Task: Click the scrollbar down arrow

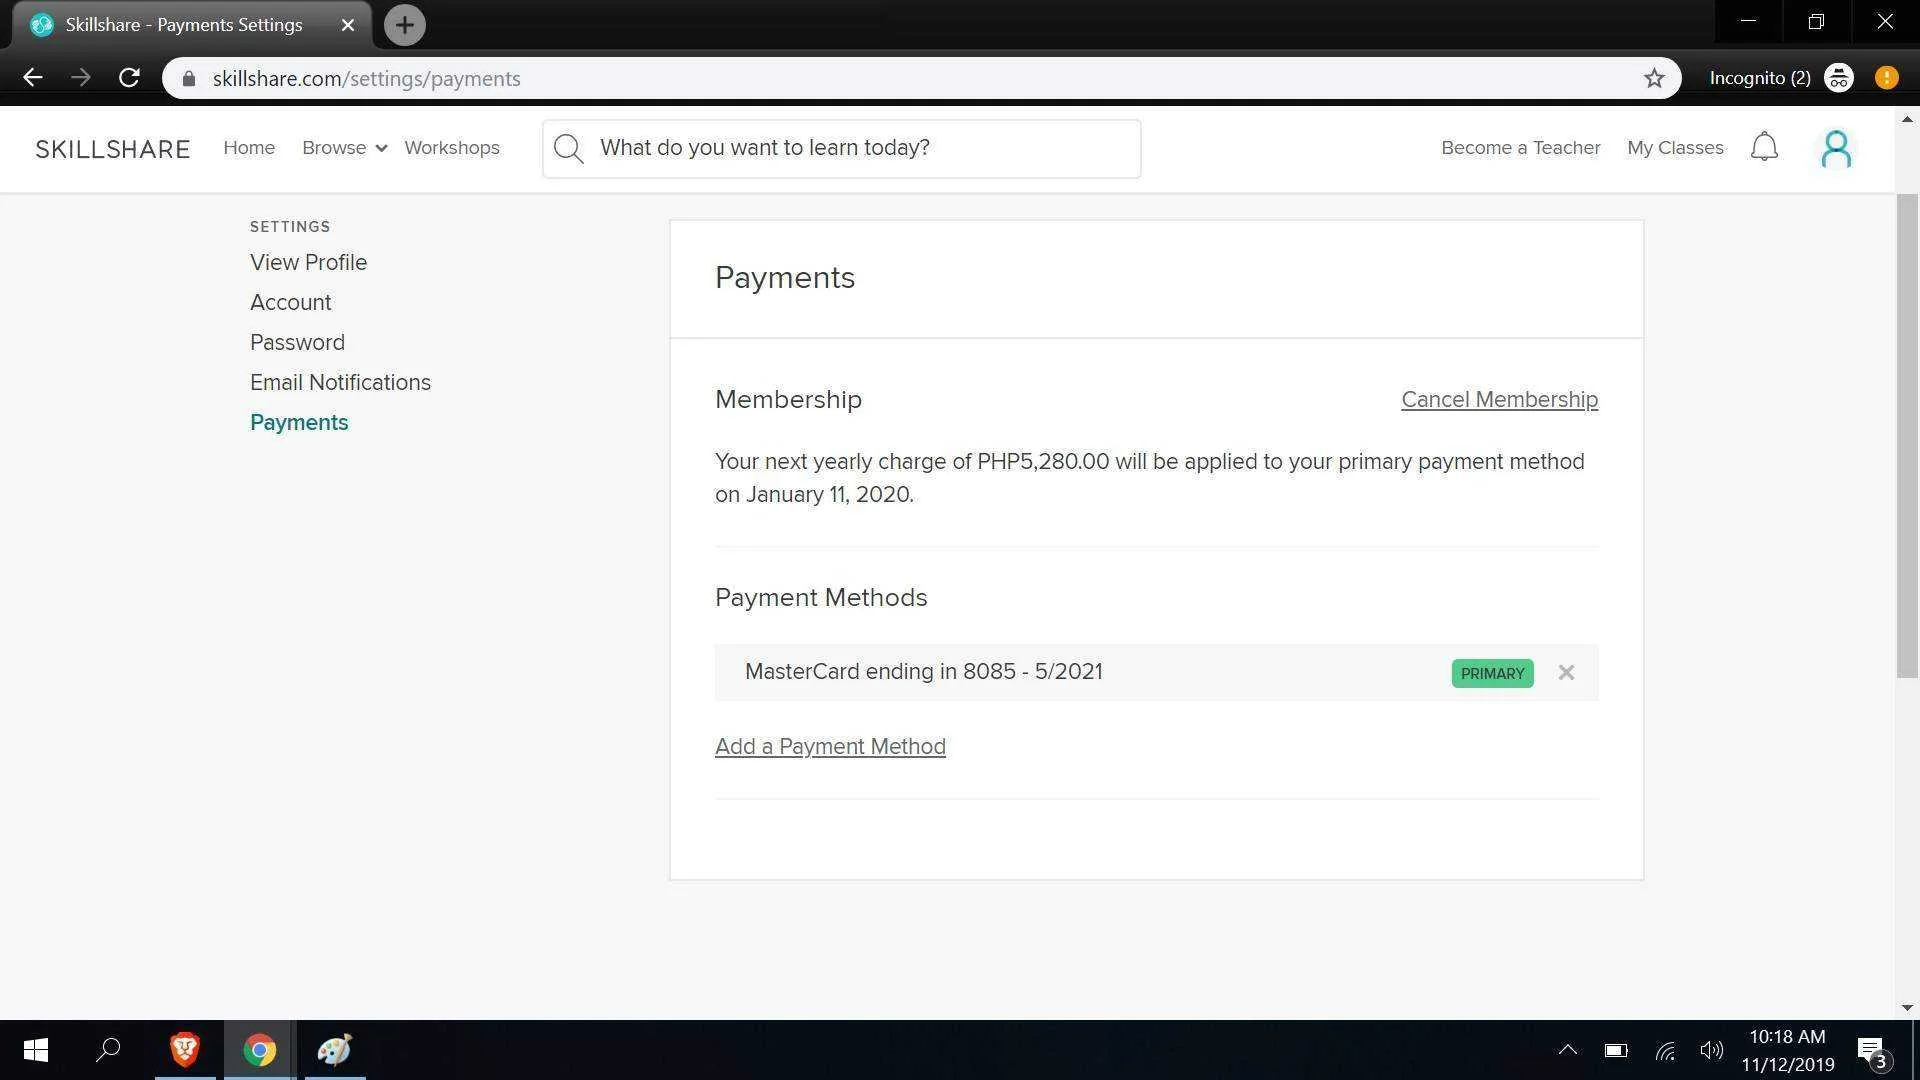Action: [x=1907, y=1008]
